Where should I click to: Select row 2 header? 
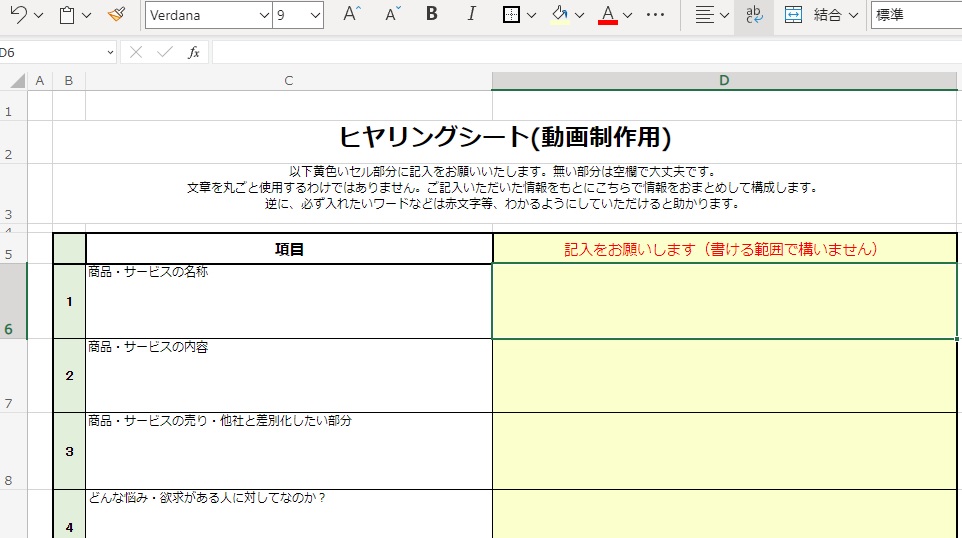(x=13, y=142)
